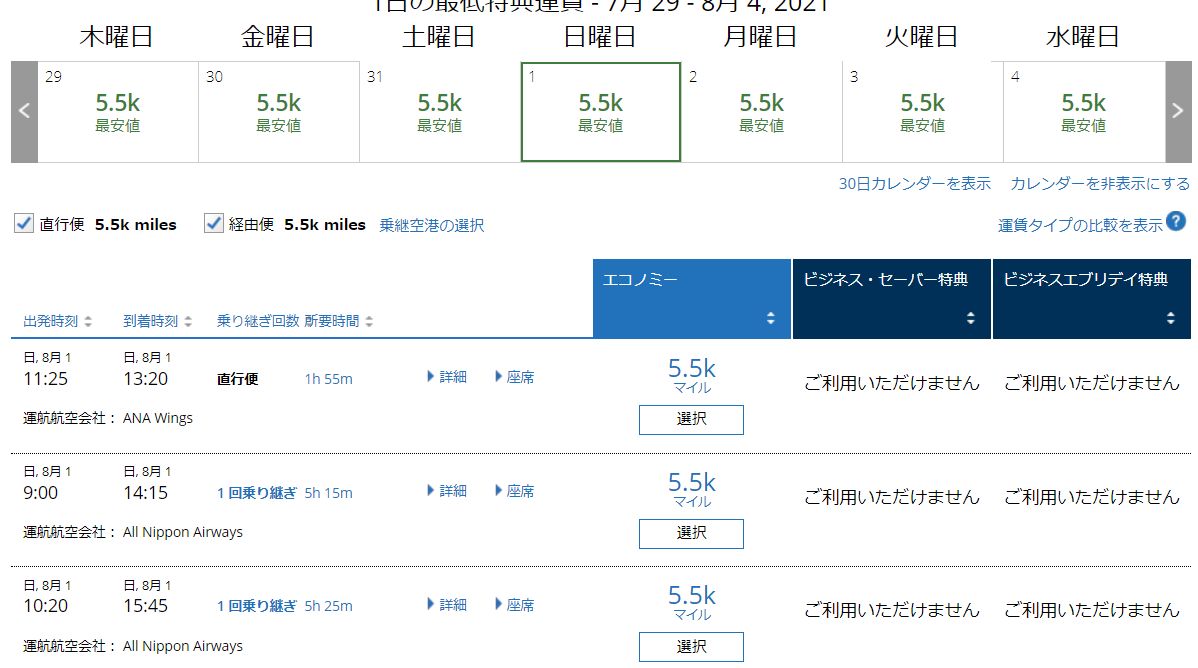Screen dimensions: 1198x668
Task: Go to previous week with left arrow
Action: 24,112
